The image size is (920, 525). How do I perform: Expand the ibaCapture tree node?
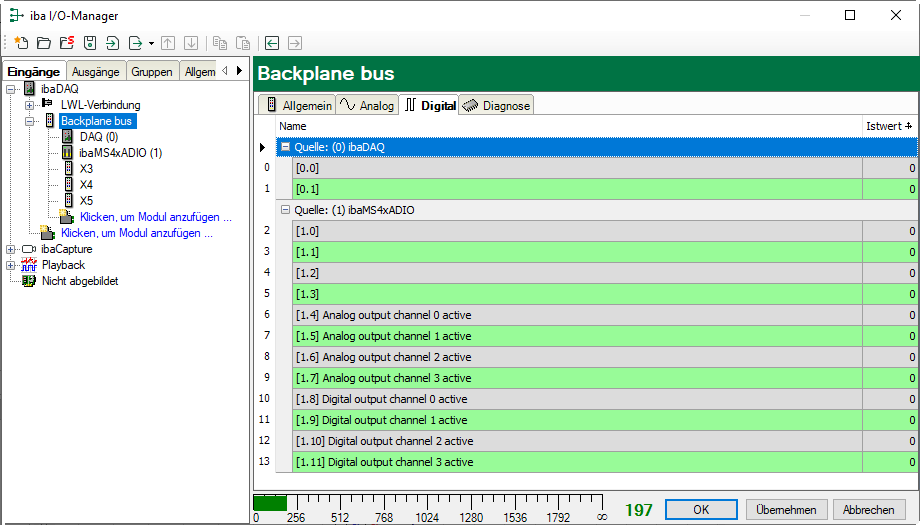pyautogui.click(x=11, y=249)
